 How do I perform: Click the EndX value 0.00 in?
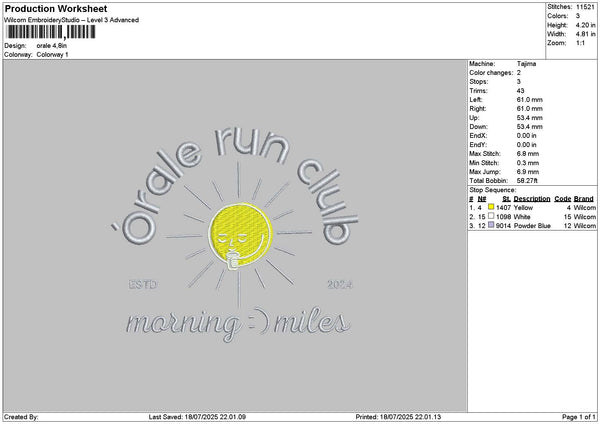(526, 135)
